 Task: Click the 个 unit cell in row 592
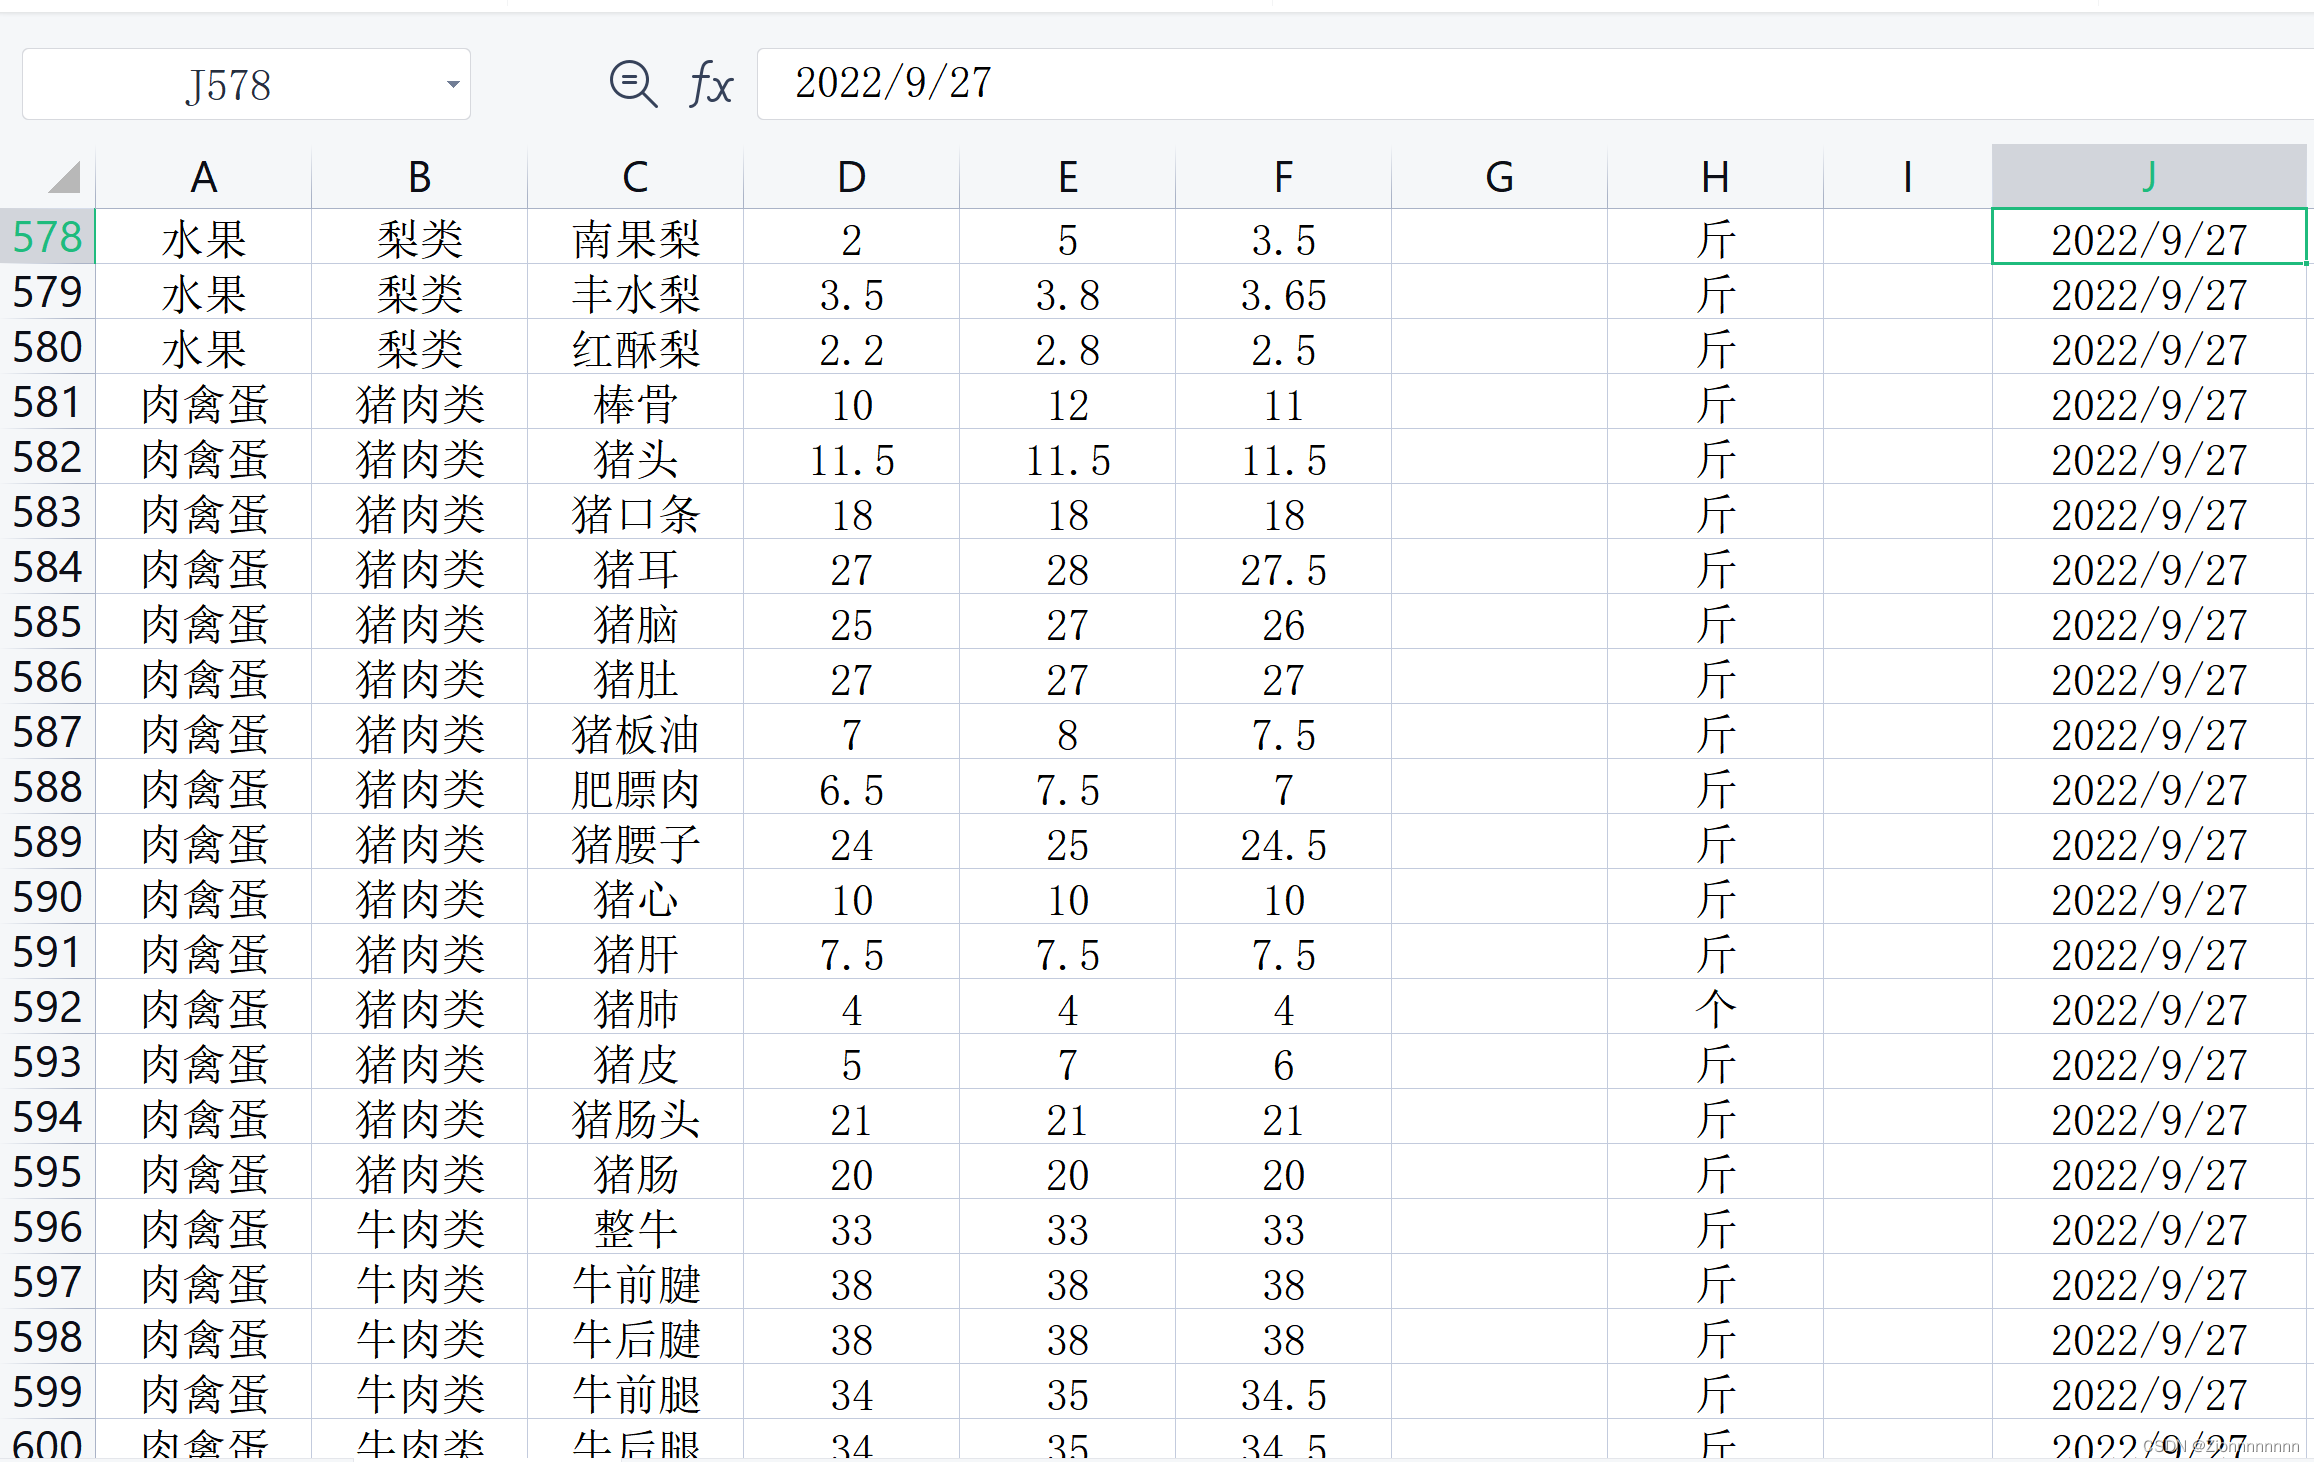point(1715,1007)
